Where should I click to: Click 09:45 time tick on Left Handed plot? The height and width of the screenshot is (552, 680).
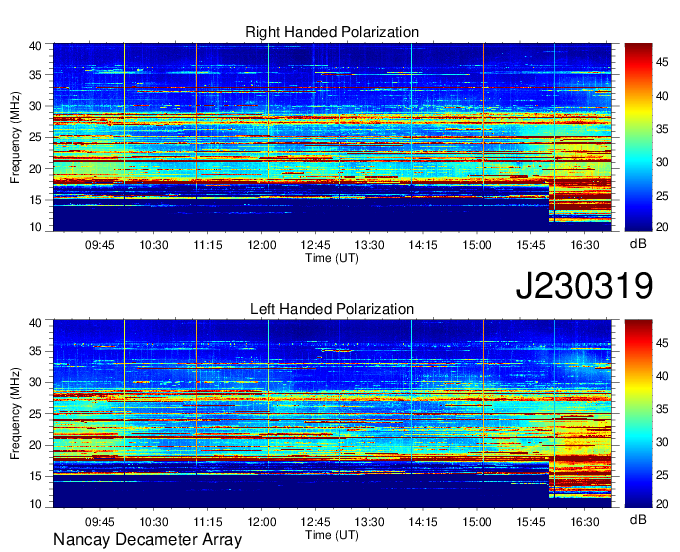[100, 522]
